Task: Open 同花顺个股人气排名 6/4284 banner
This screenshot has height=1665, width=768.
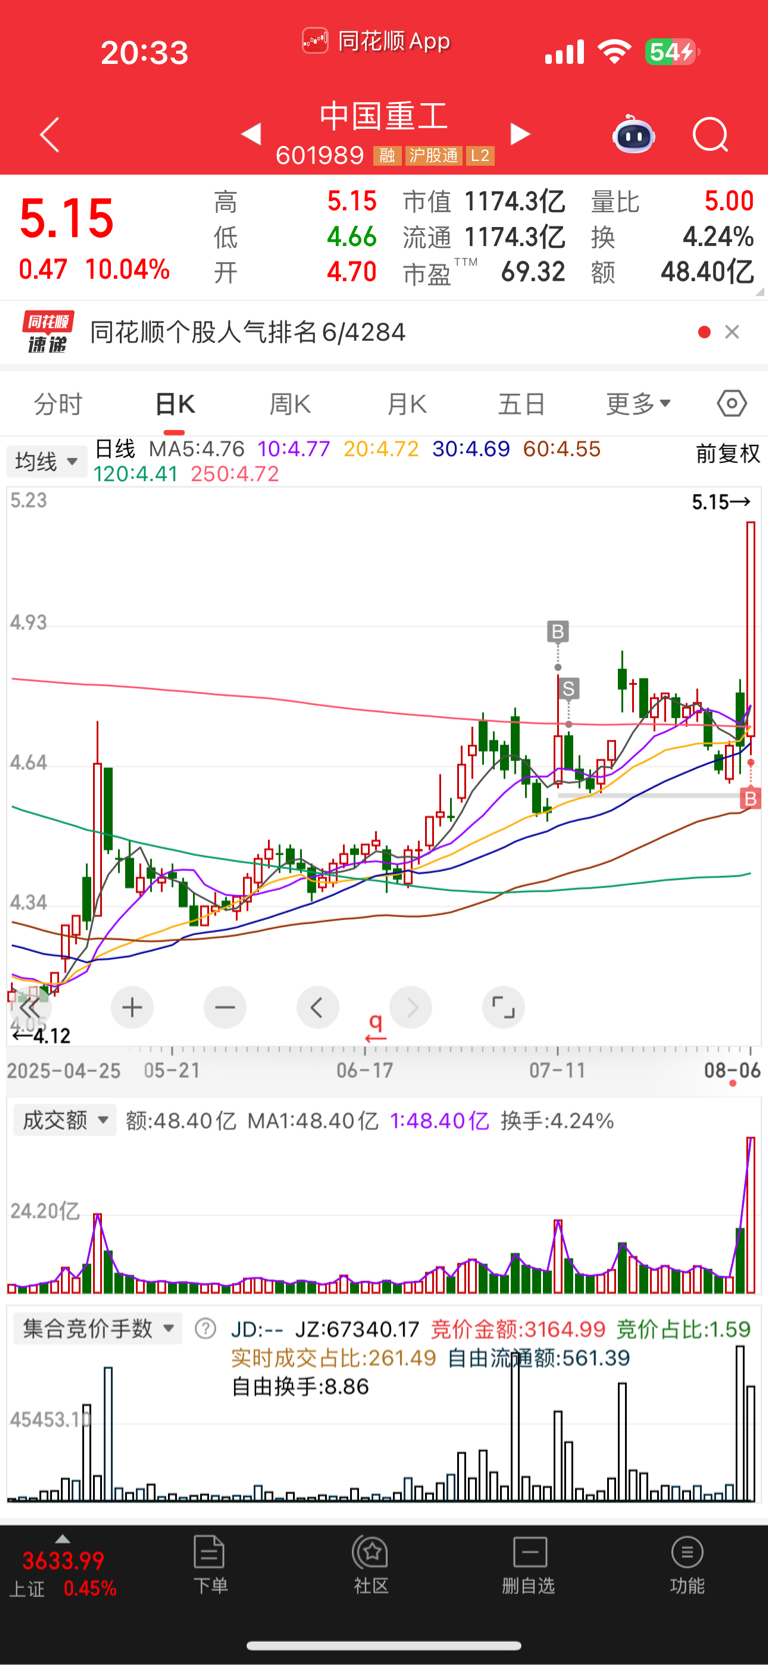Action: tap(248, 332)
